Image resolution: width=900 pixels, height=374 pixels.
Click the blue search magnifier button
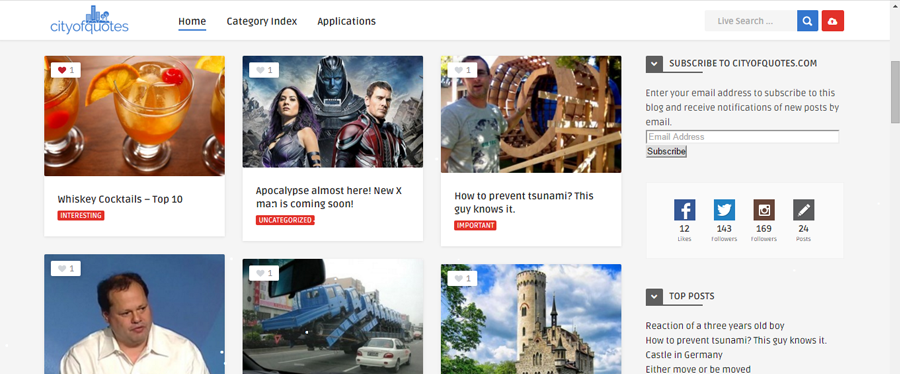tap(807, 21)
